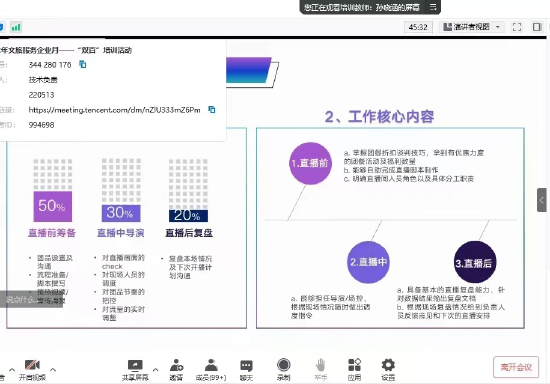Click the host name 技术负责
Screen dimensions: 550x384
[43, 80]
